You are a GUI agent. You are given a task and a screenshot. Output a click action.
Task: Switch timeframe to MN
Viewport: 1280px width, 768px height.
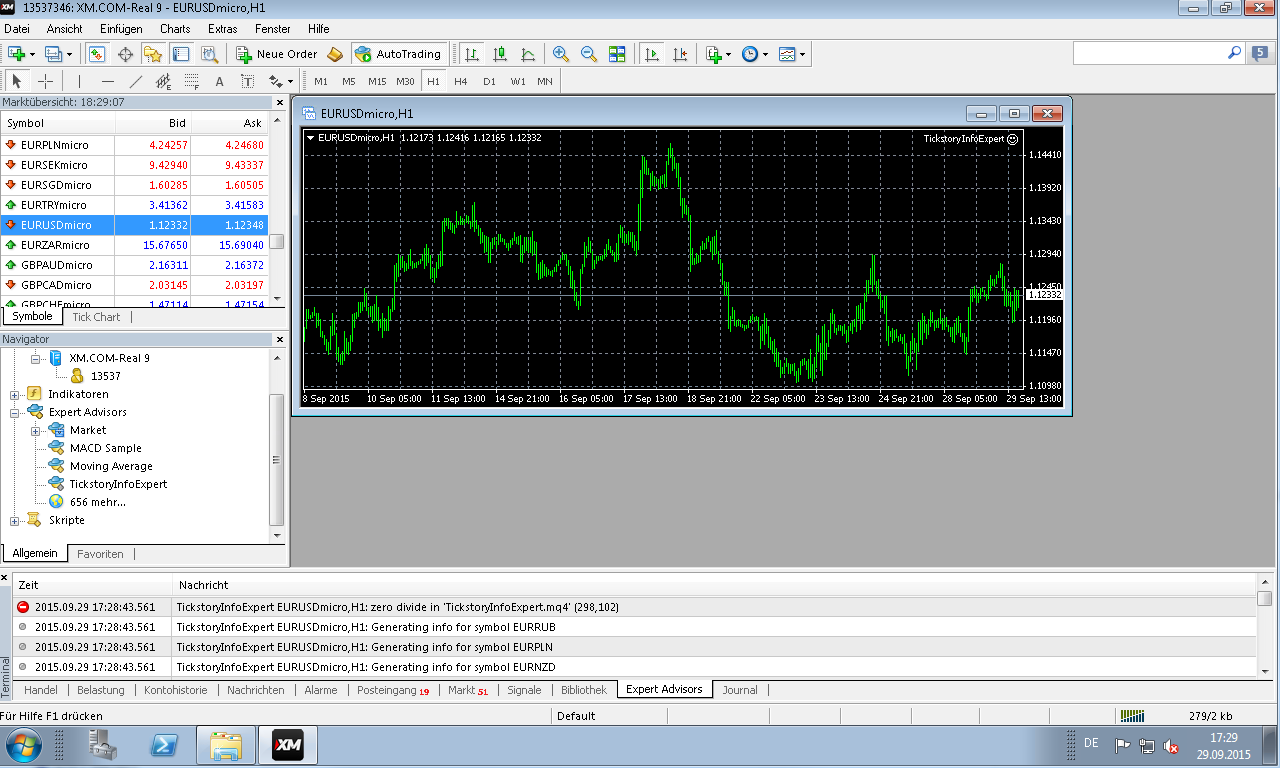tap(545, 81)
